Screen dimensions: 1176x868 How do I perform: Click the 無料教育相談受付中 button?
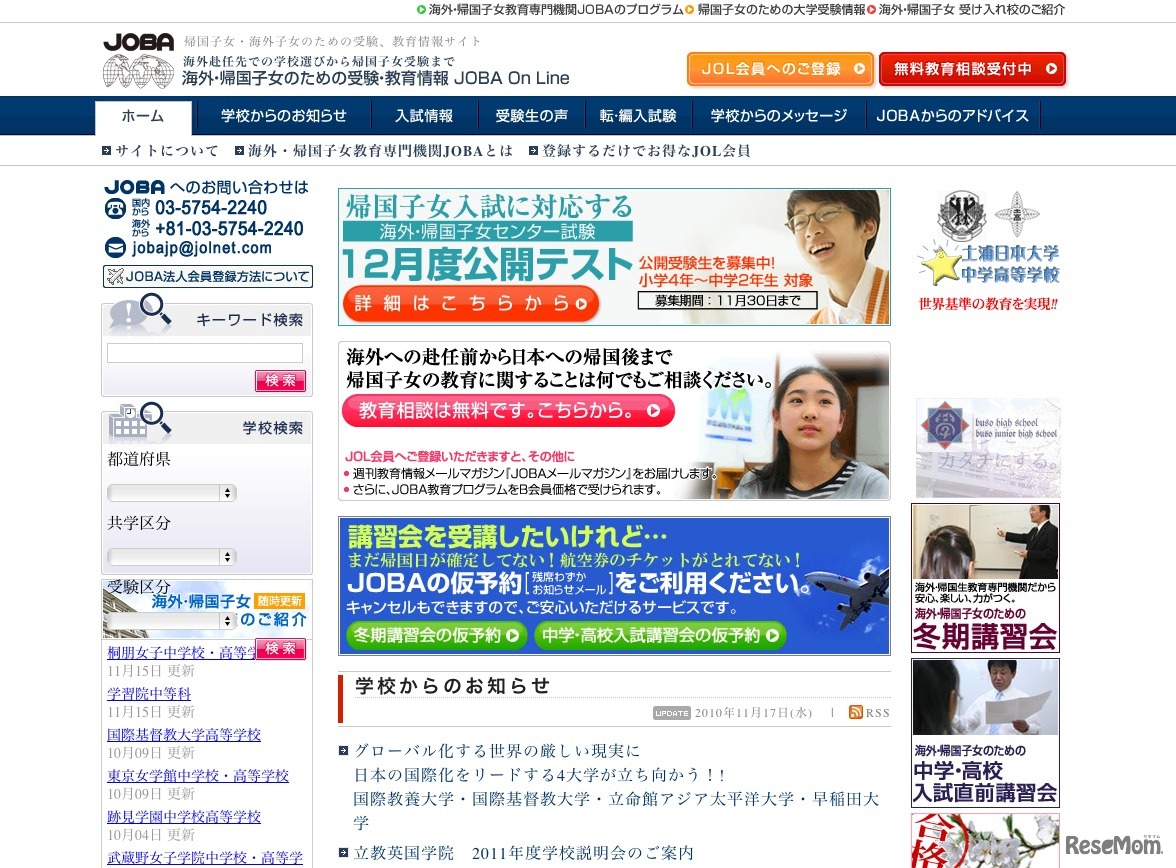971,69
